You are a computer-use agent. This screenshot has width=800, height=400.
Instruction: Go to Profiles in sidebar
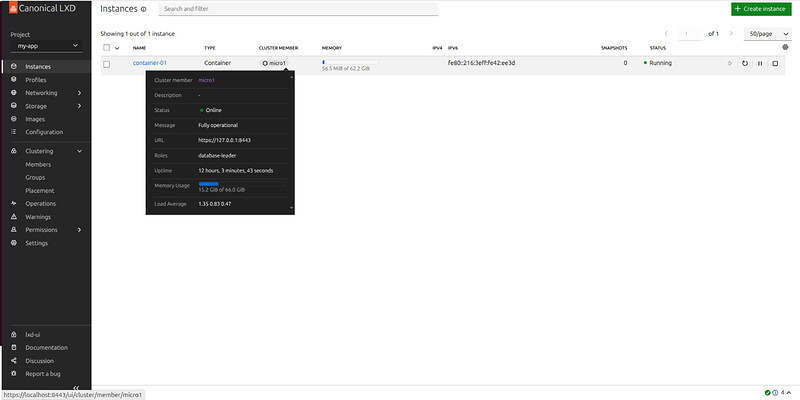[35, 80]
